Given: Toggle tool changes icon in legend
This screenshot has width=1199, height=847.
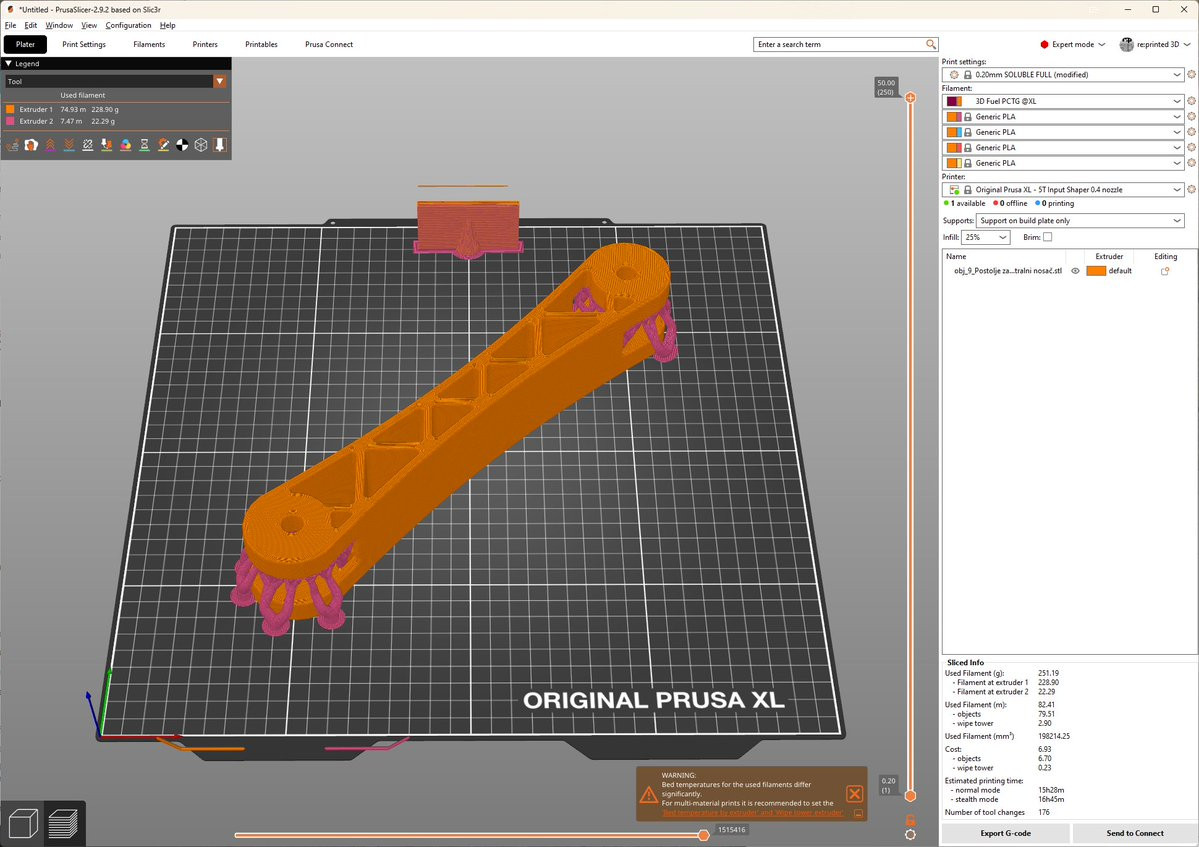Looking at the screenshot, I should (106, 144).
